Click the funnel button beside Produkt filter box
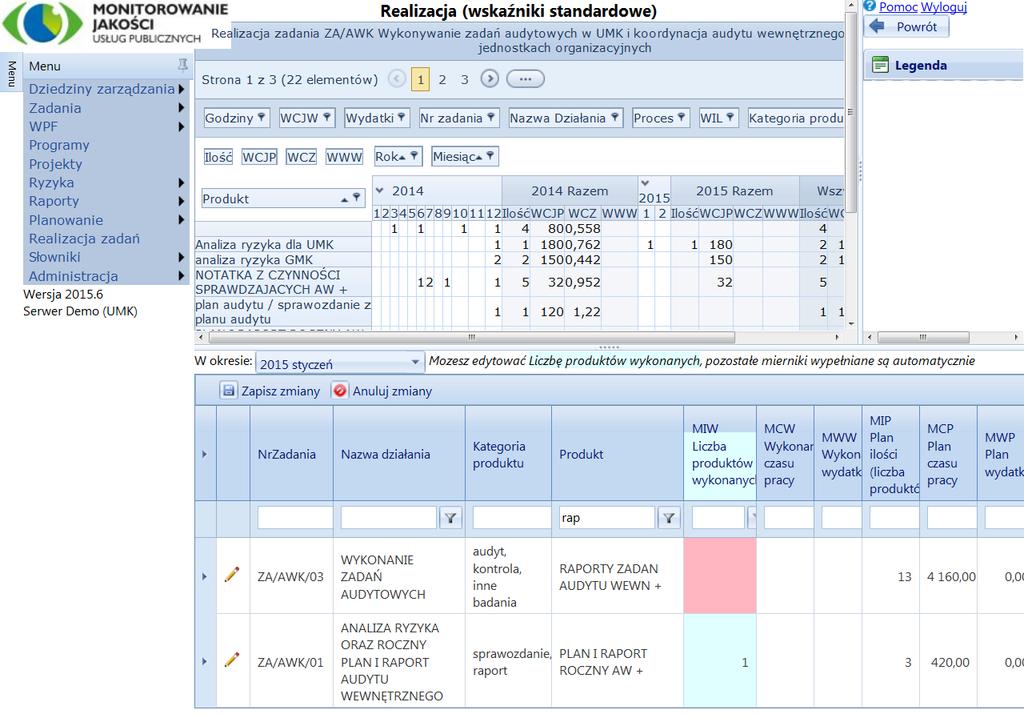Screen dimensions: 1024x718 point(668,518)
